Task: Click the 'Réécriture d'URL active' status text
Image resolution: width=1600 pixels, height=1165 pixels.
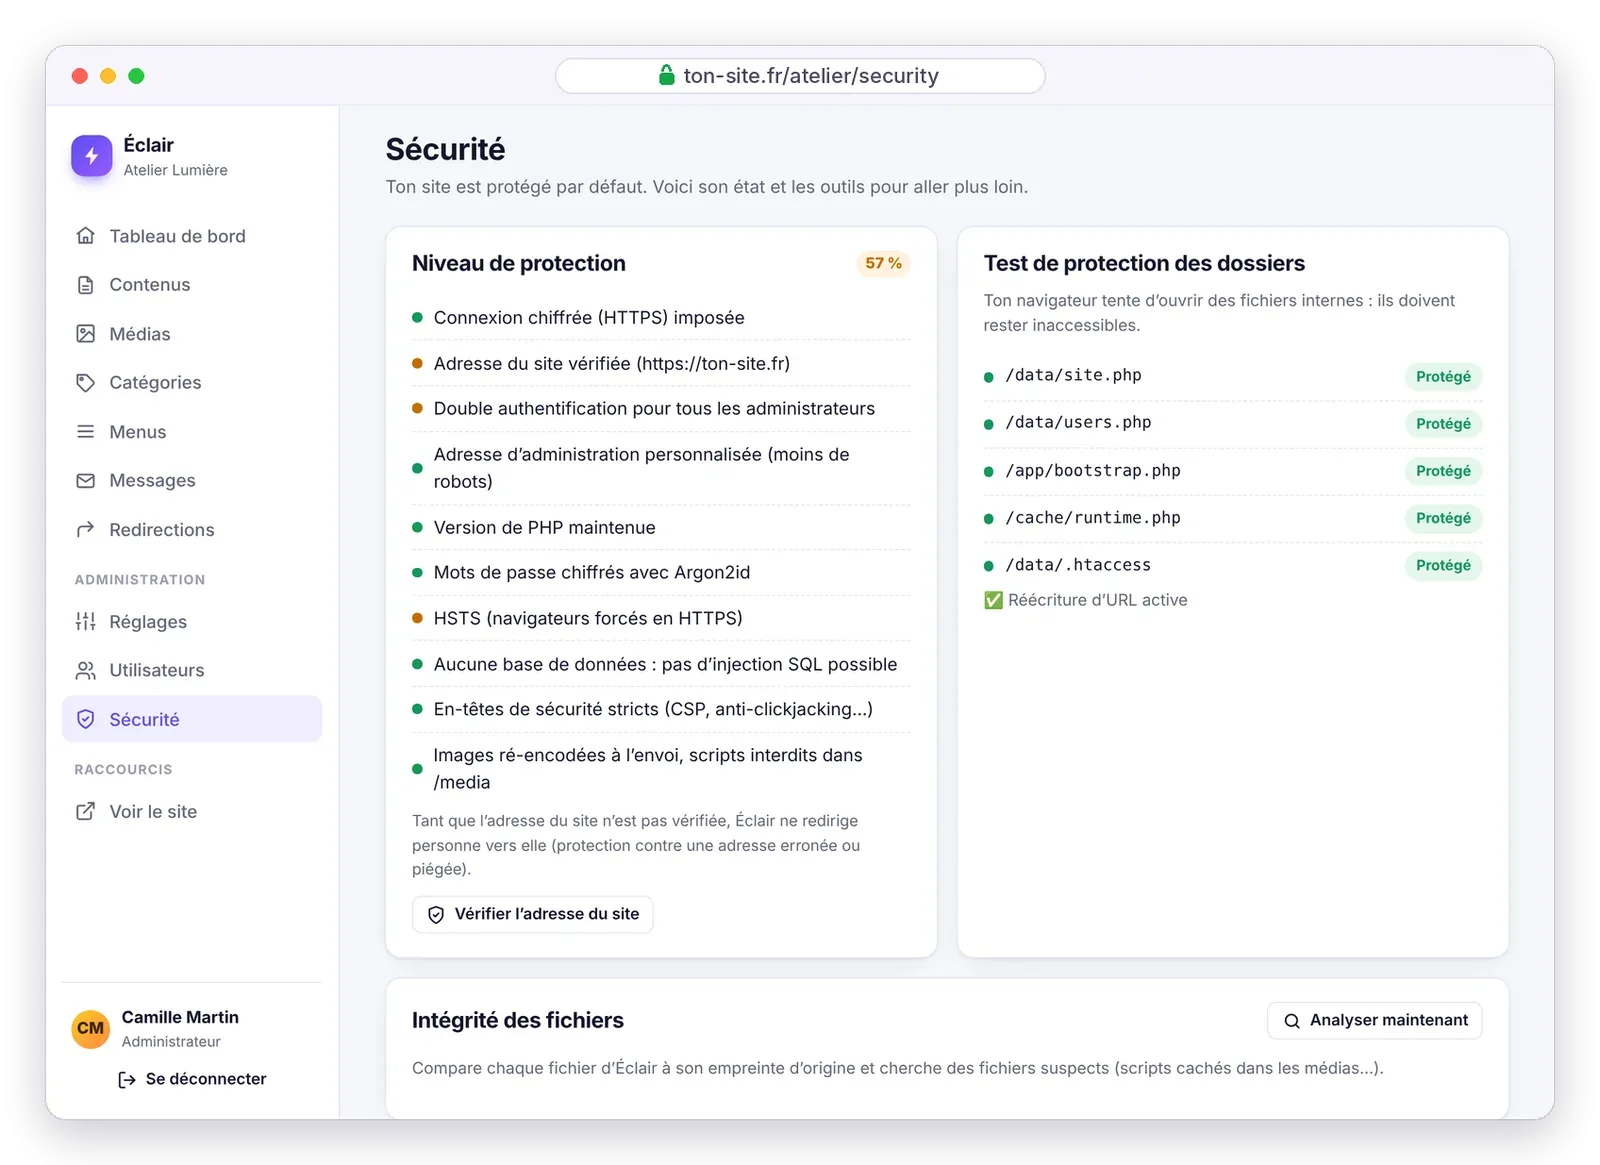Action: click(1097, 600)
